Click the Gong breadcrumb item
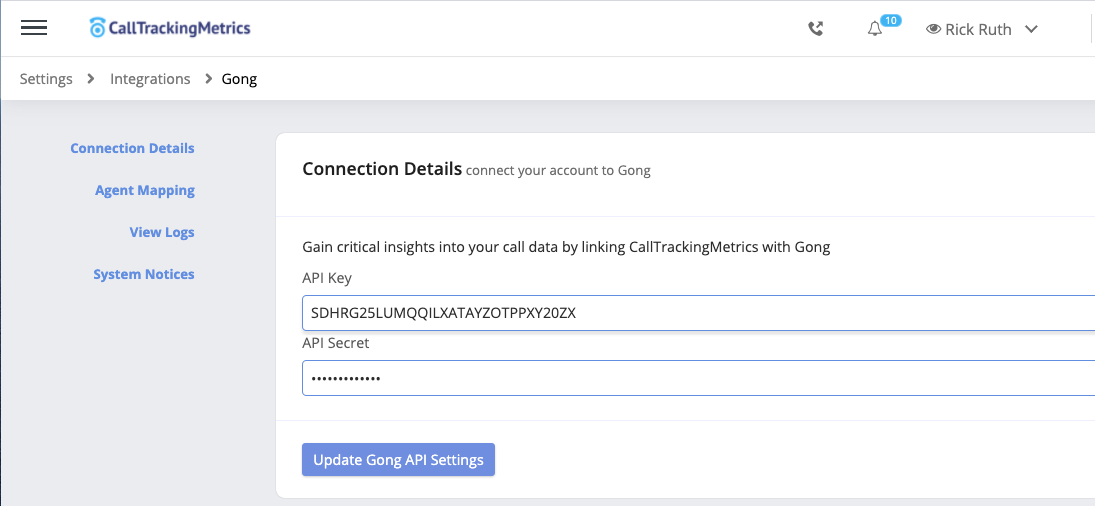The image size is (1095, 506). point(239,79)
